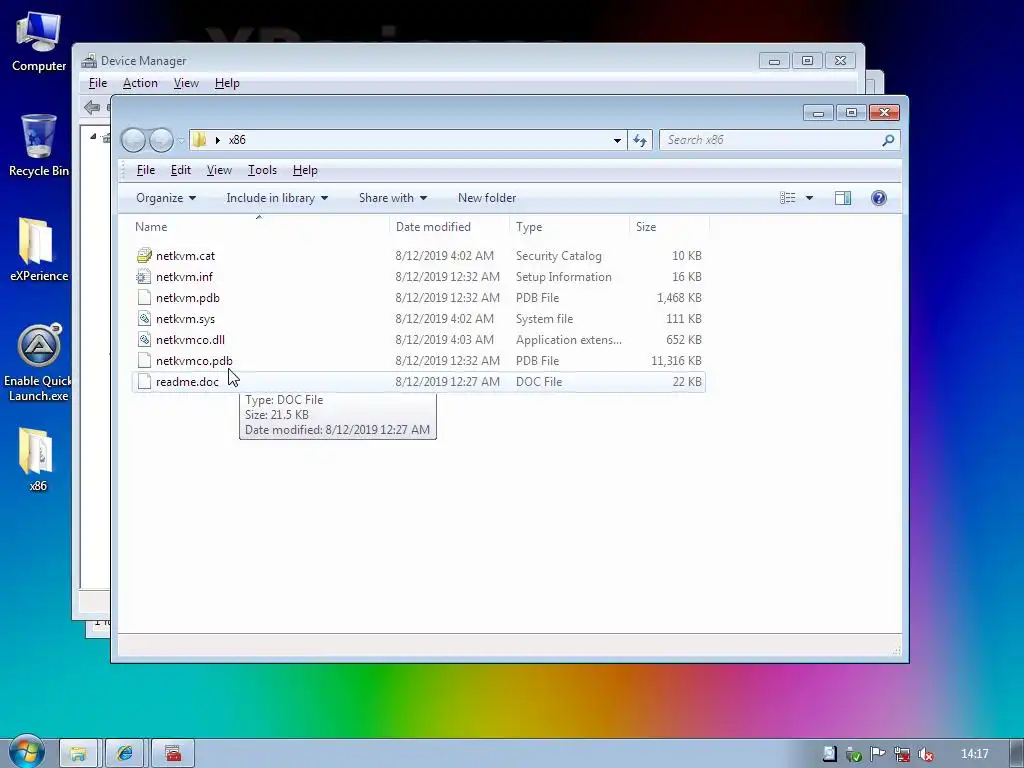Click the Show desktop button

coord(1016,754)
